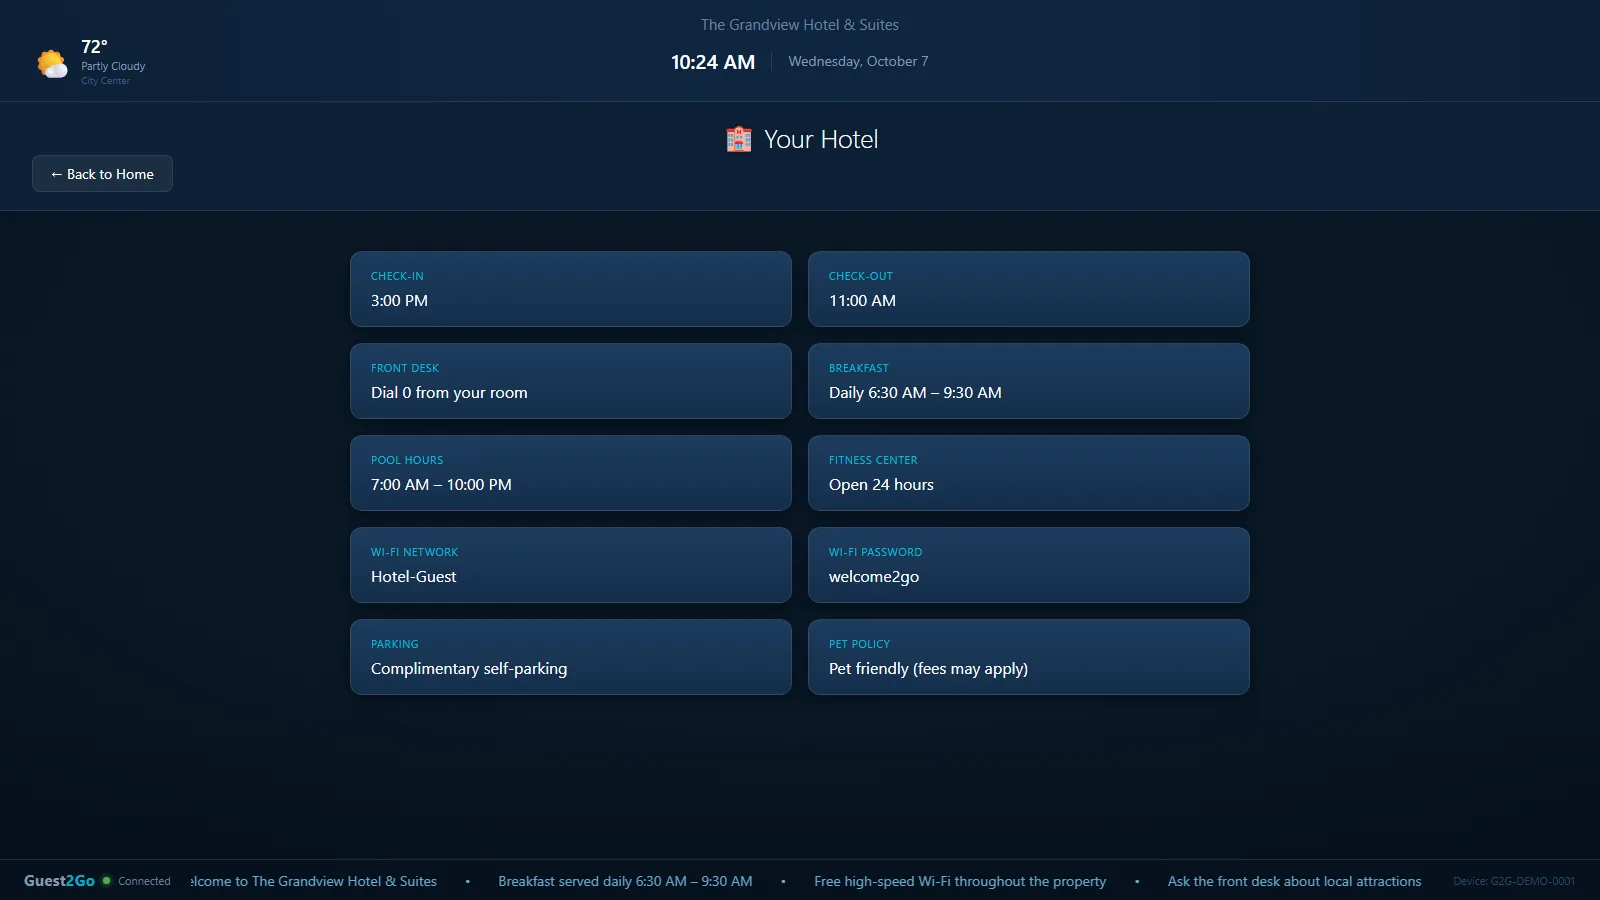Select the Check-Out 11:00 AM card

click(x=1029, y=289)
